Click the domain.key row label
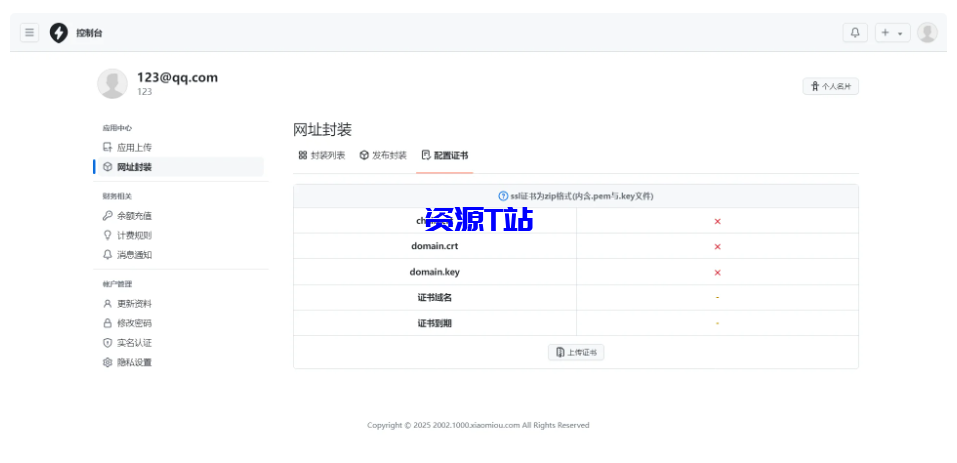 tap(435, 272)
